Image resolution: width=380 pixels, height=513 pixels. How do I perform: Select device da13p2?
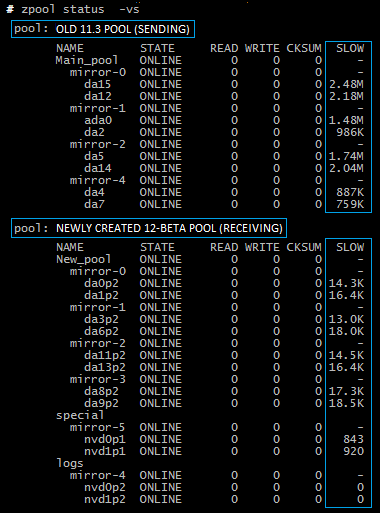pyautogui.click(x=105, y=367)
